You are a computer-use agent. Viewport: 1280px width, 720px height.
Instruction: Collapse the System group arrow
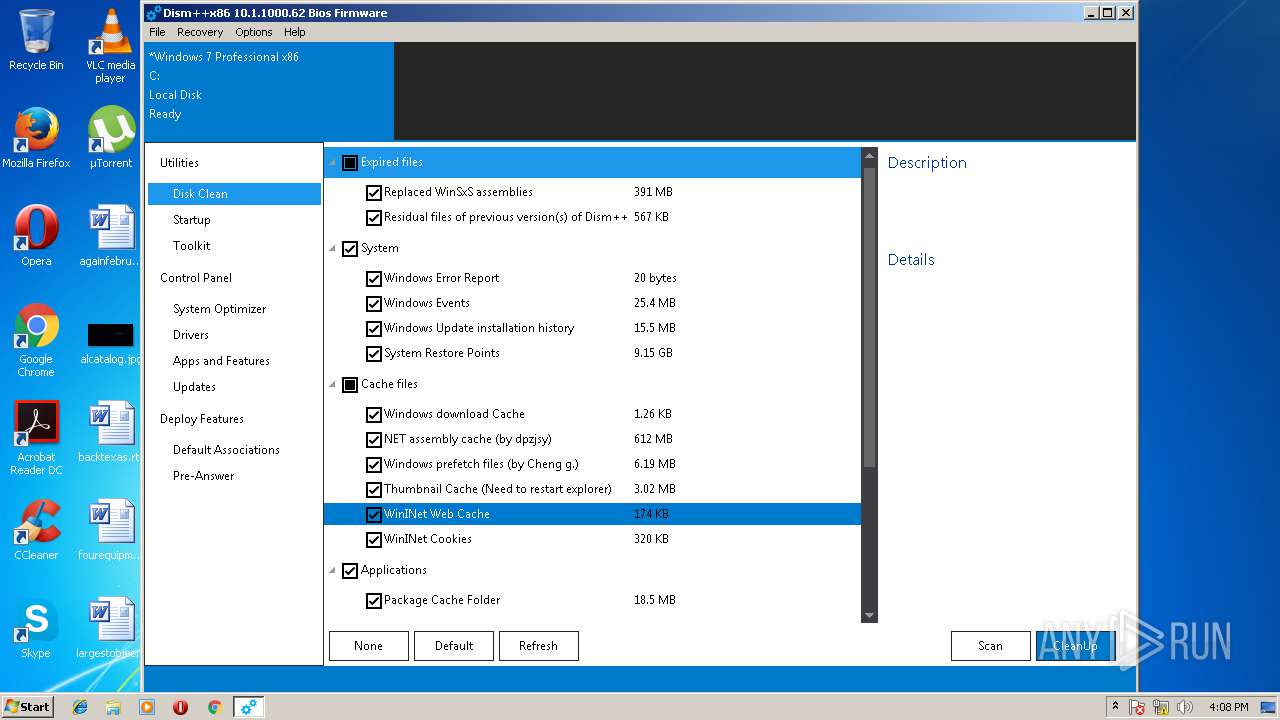[x=333, y=249]
